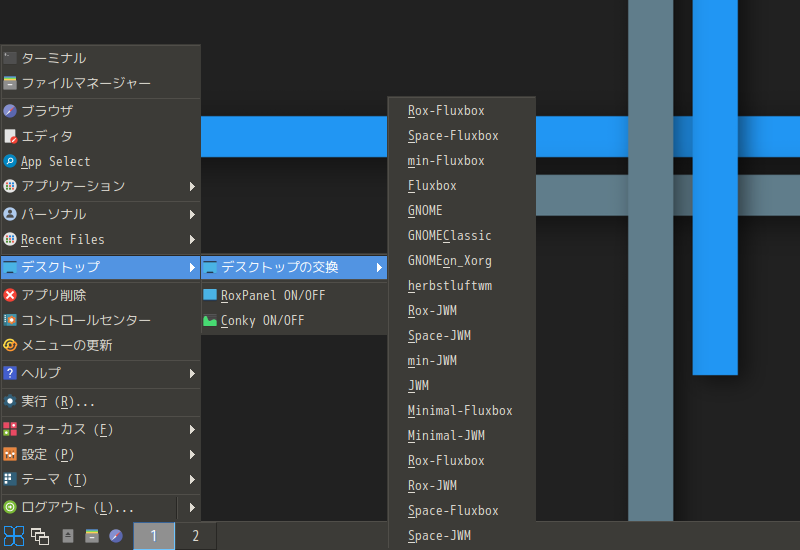800x550 pixels.
Task: Expand the 設定 (P) submenu arrow
Action: (192, 455)
